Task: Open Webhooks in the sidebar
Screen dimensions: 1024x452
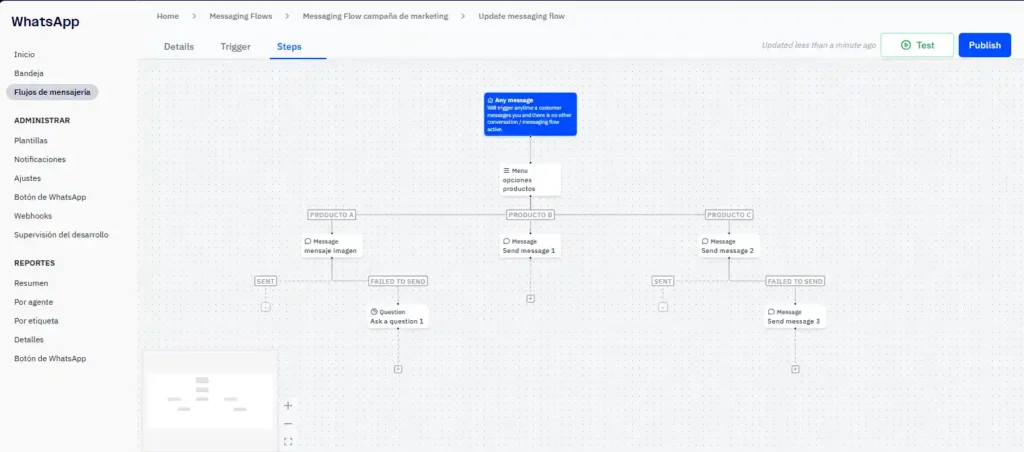Action: pos(33,216)
